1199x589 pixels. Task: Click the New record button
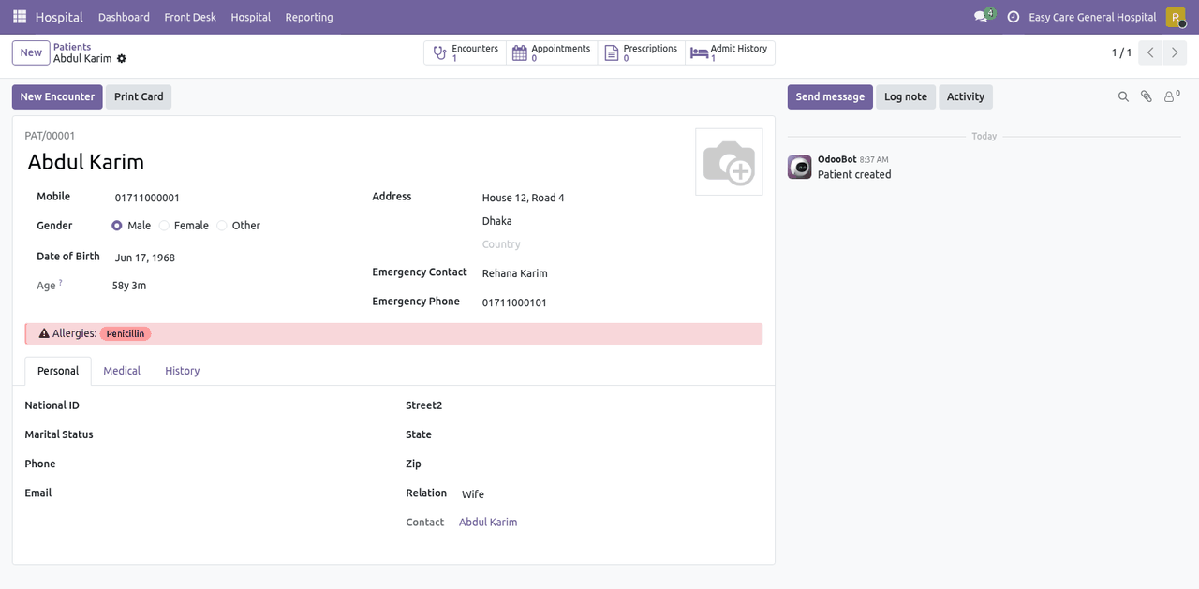(x=31, y=53)
